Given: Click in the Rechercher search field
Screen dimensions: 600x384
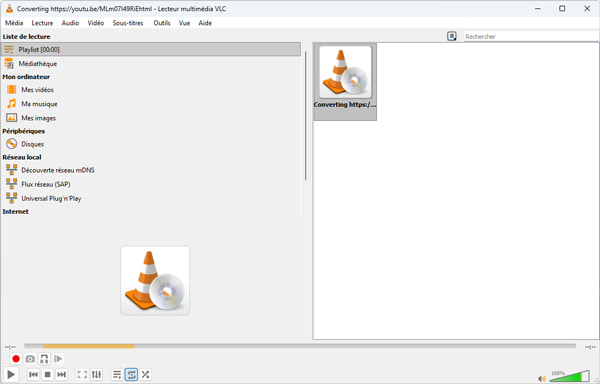Looking at the screenshot, I should tap(531, 36).
